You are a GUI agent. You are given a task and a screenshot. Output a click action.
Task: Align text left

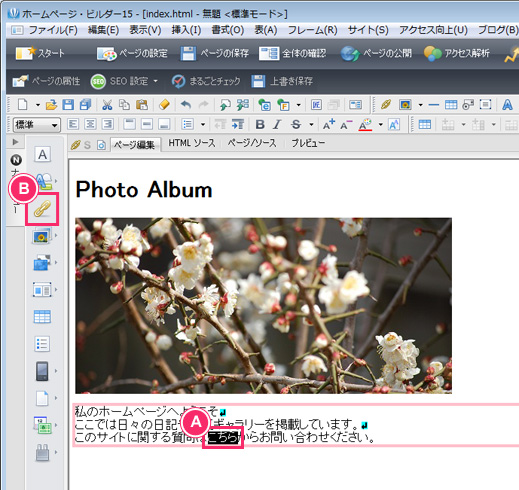[73, 125]
